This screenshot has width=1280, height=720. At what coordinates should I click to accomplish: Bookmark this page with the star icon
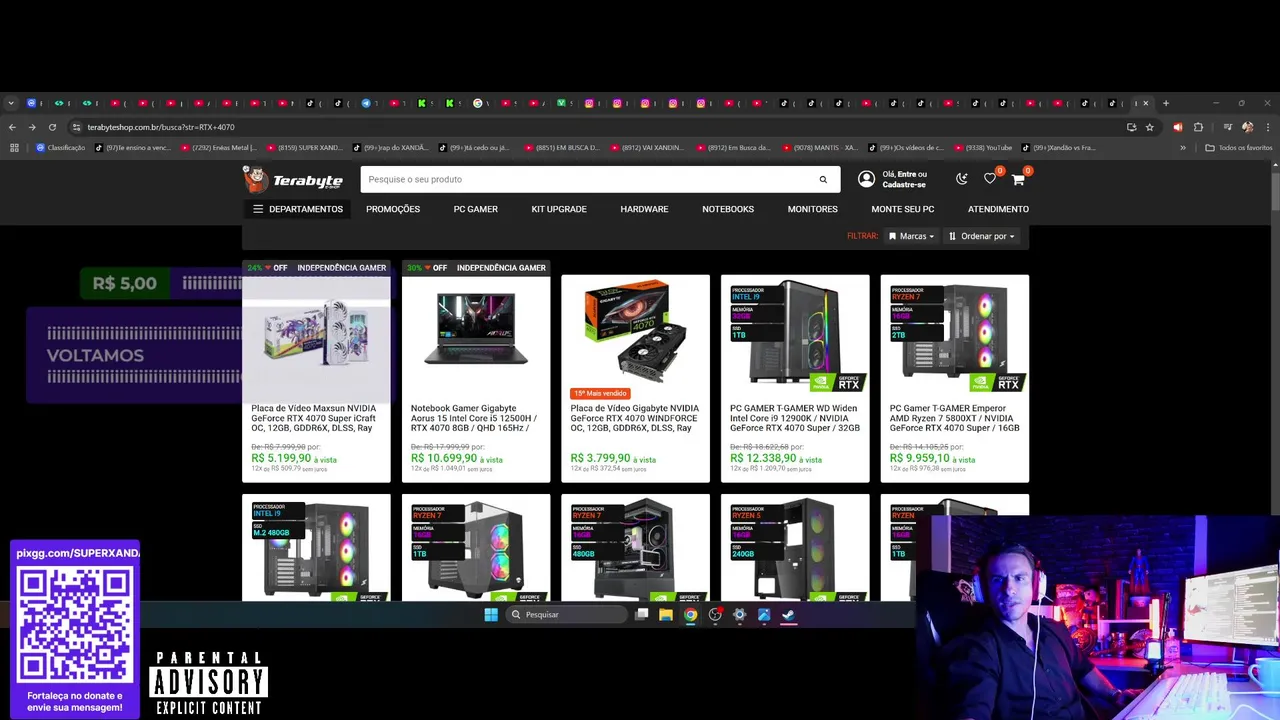(x=1150, y=127)
